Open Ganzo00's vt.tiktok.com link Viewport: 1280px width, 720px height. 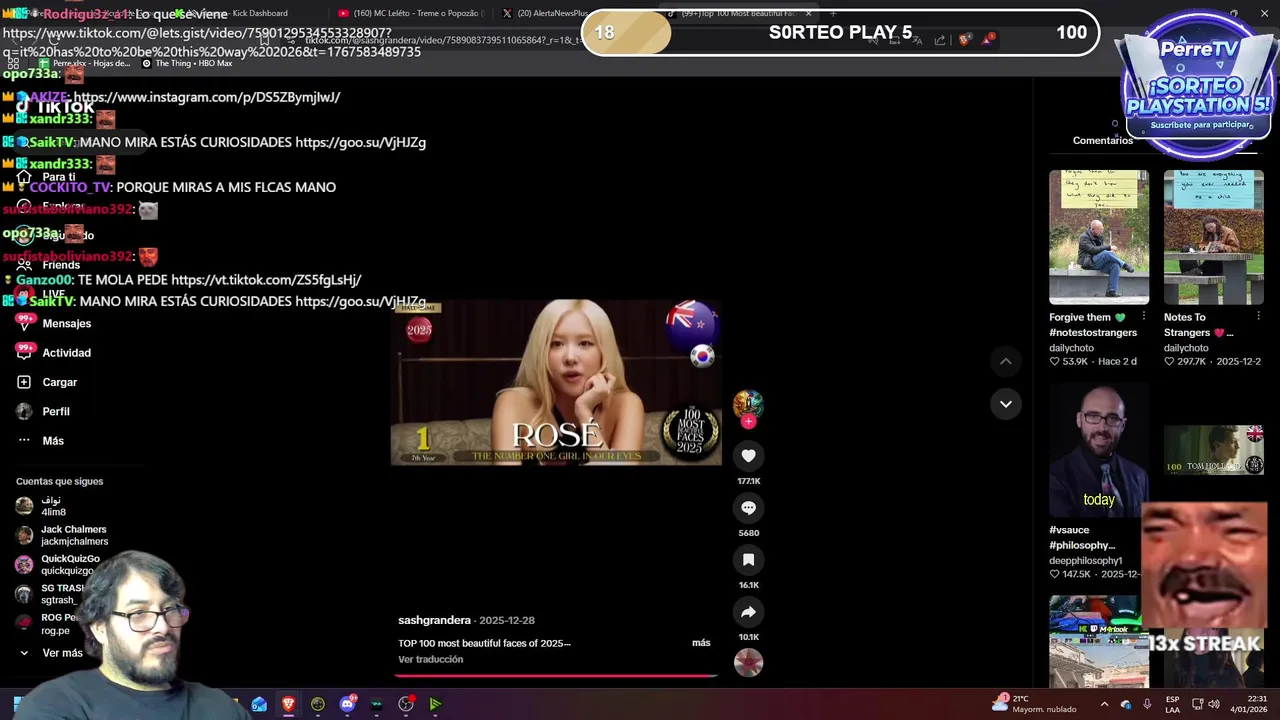coord(266,280)
